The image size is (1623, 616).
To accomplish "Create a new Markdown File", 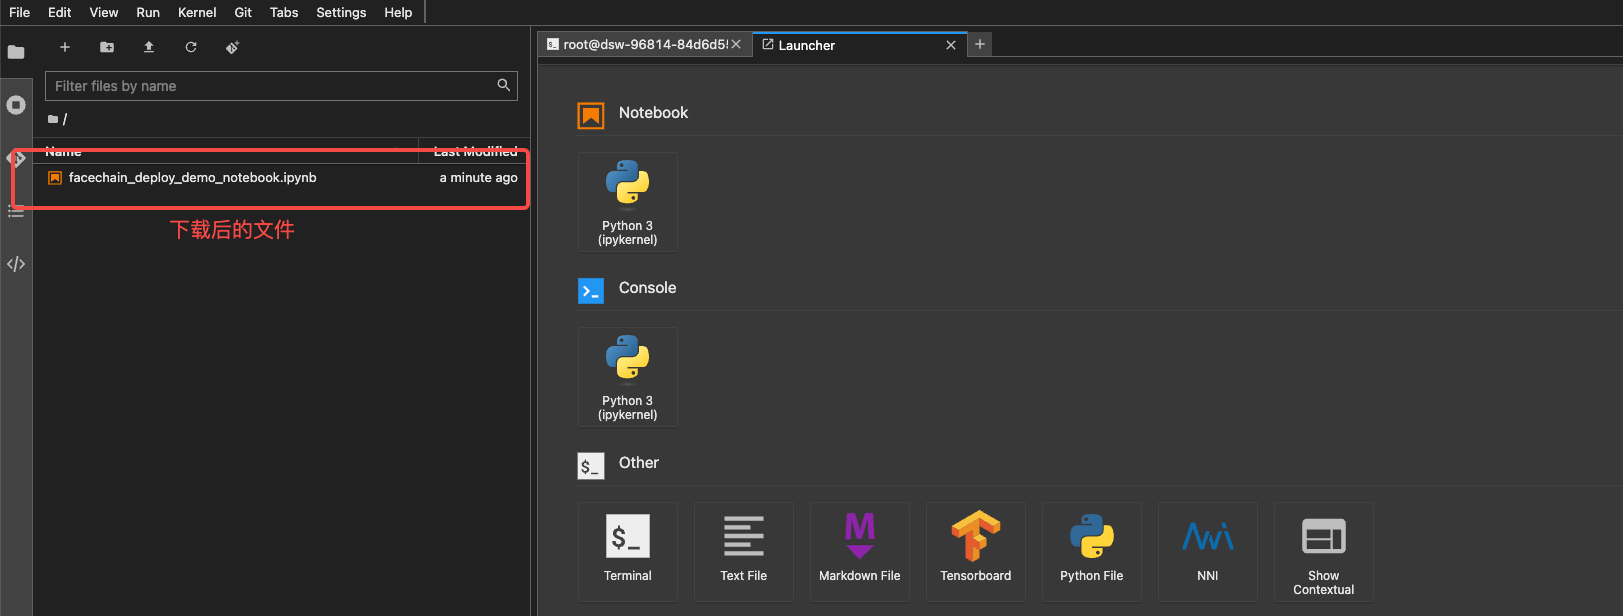I will point(859,551).
